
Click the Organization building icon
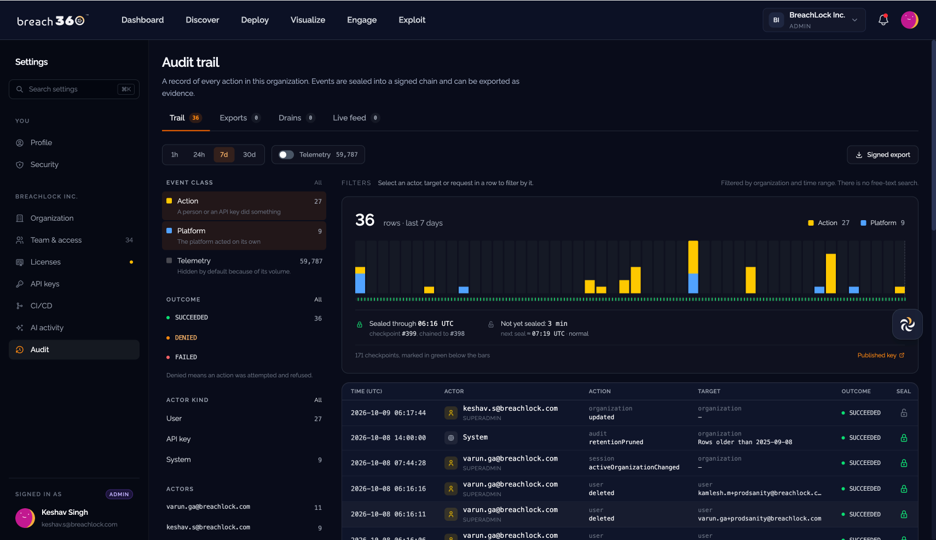point(20,218)
